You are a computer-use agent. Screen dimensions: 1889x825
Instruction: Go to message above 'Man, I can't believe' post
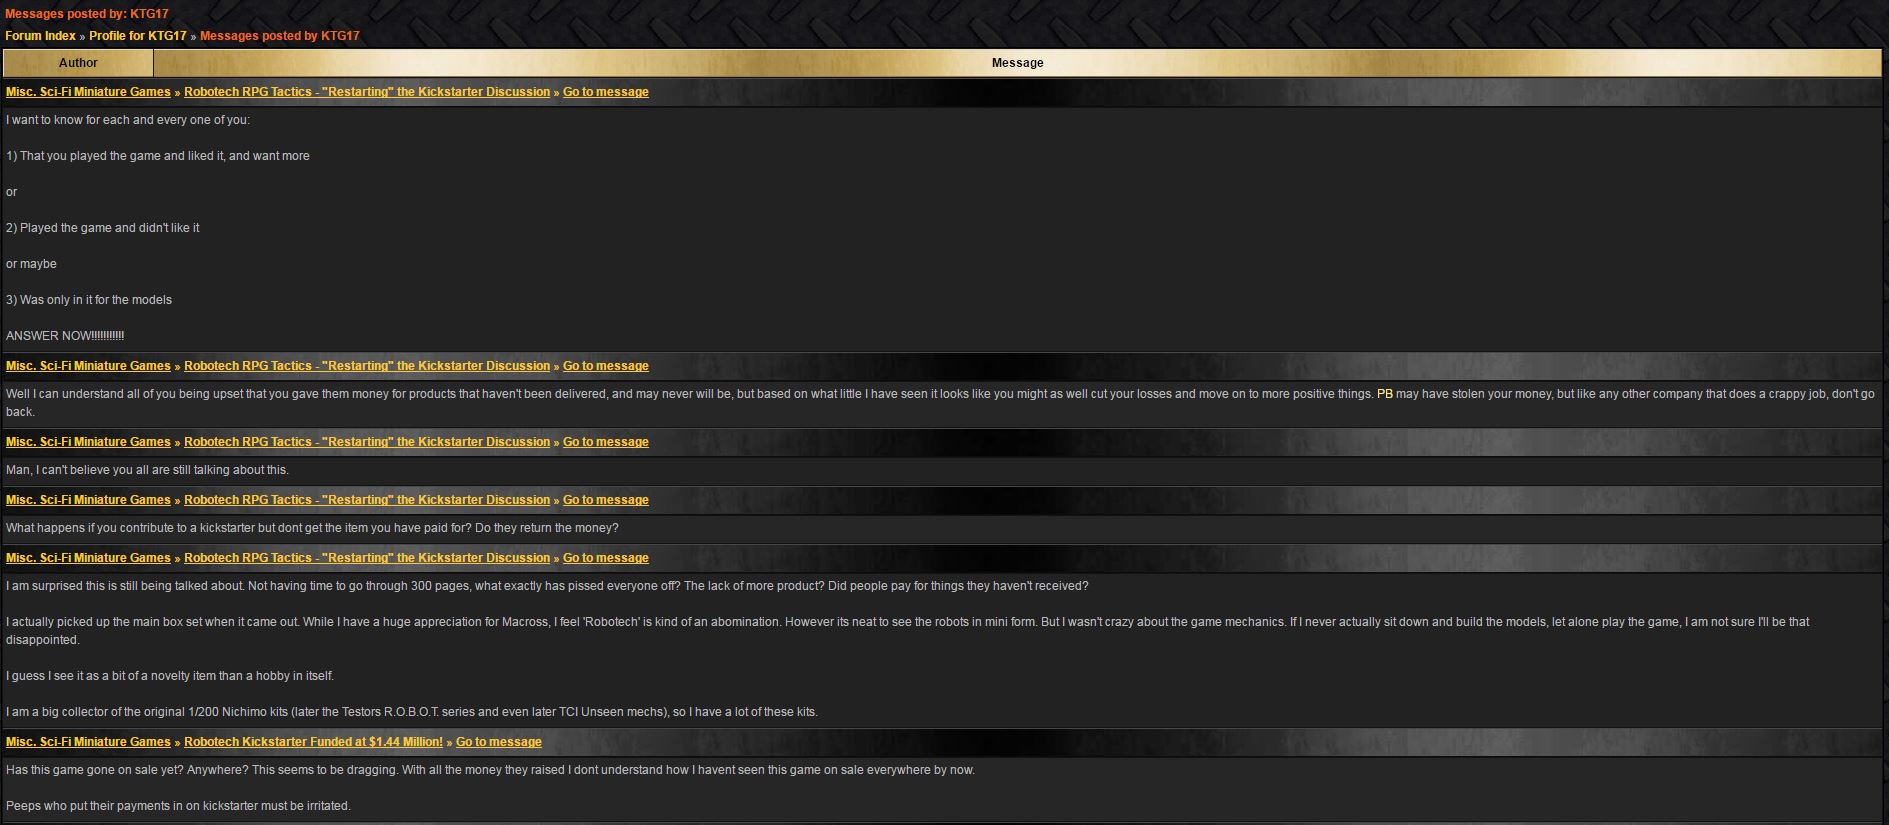coord(605,442)
